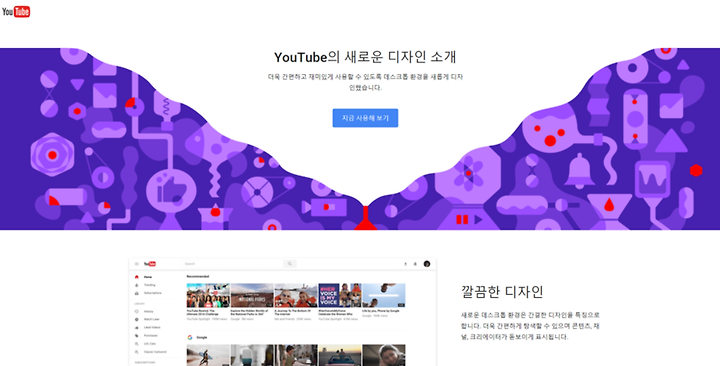Open the YouTube Rewind video thumbnail
The width and height of the screenshot is (720, 366).
click(208, 295)
